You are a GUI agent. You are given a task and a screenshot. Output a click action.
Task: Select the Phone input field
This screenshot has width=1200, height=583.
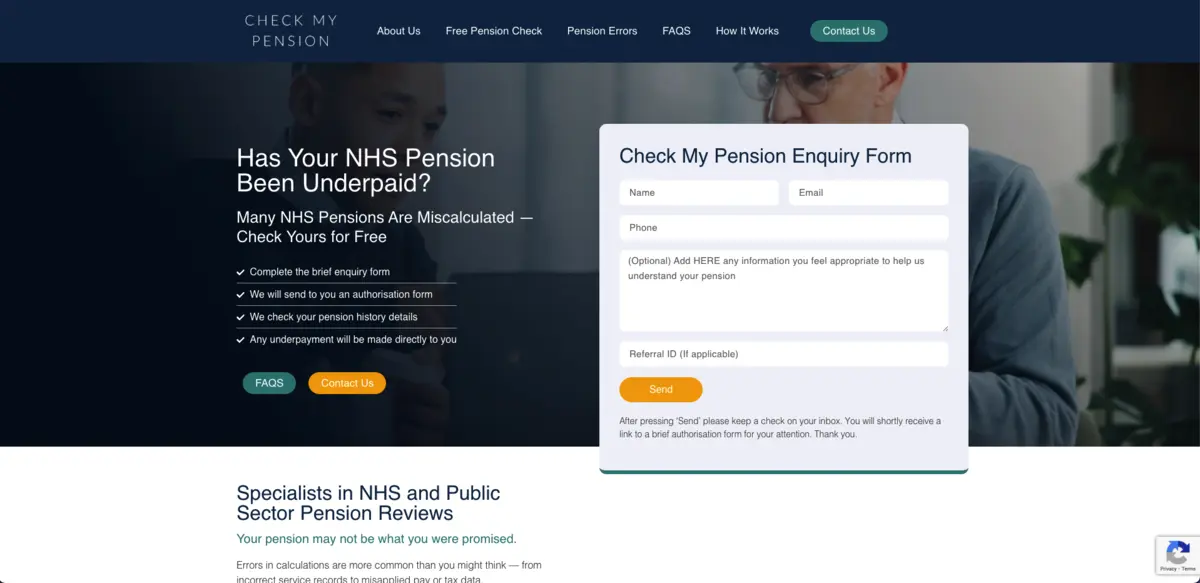(783, 228)
